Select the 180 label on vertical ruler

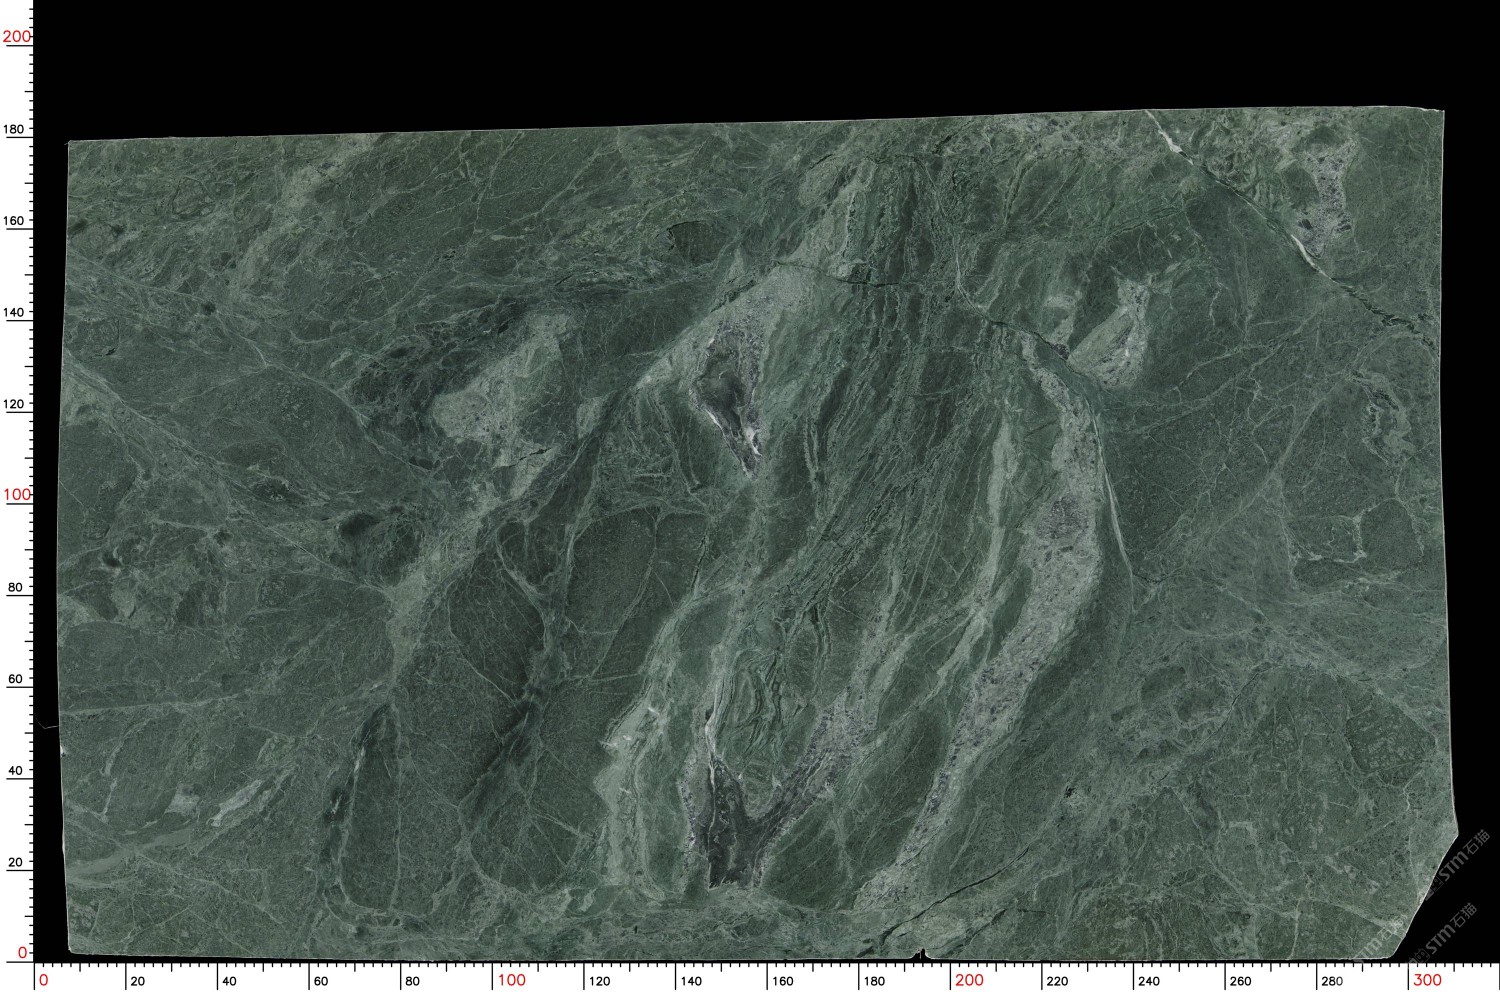pos(14,129)
